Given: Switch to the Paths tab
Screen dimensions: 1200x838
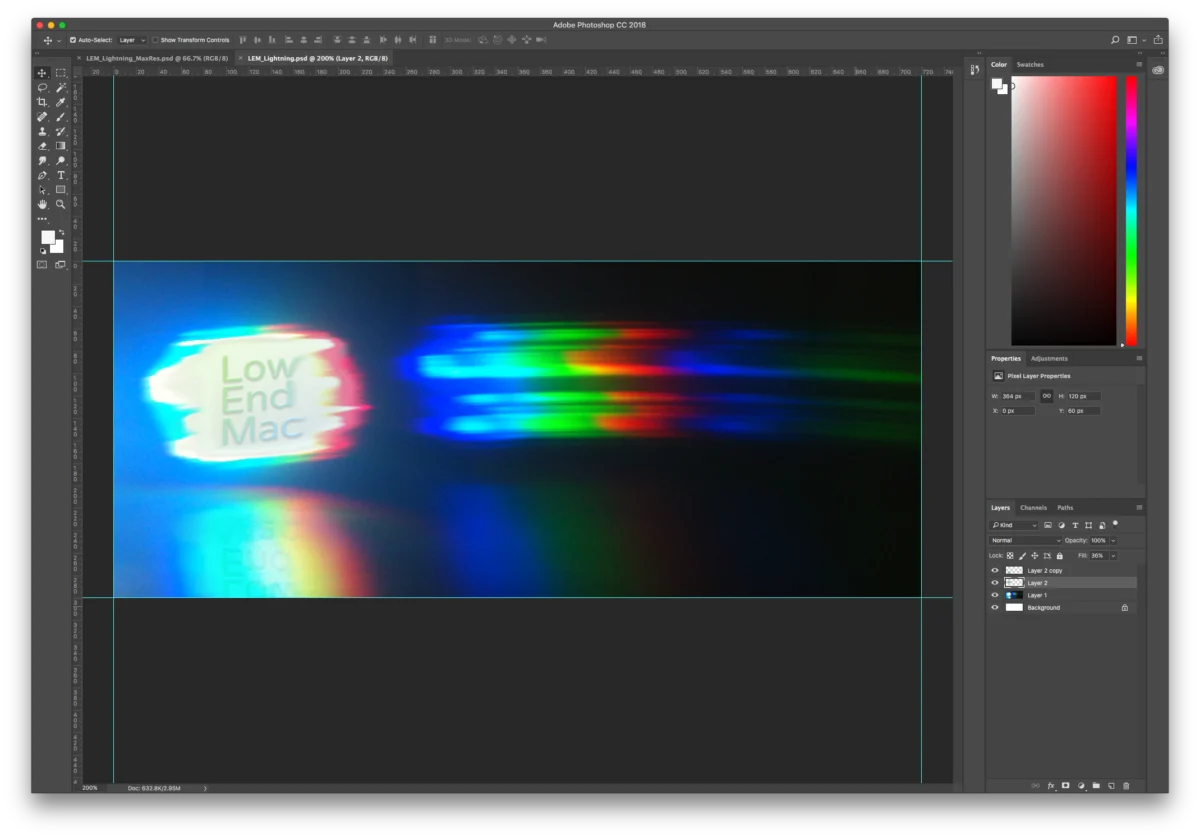Looking at the screenshot, I should click(1065, 507).
